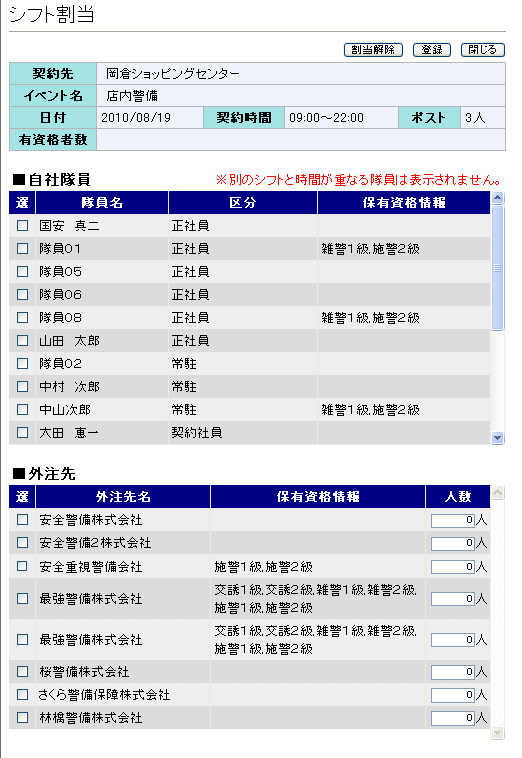
Task: Check the 安全重視警備会社 checkbox
Action: pyautogui.click(x=22, y=566)
